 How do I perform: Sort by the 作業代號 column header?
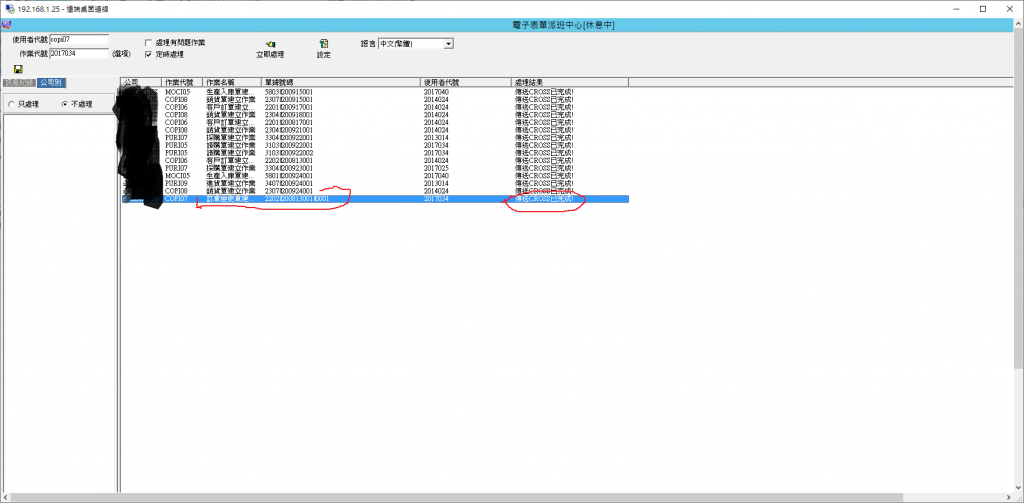[x=183, y=82]
